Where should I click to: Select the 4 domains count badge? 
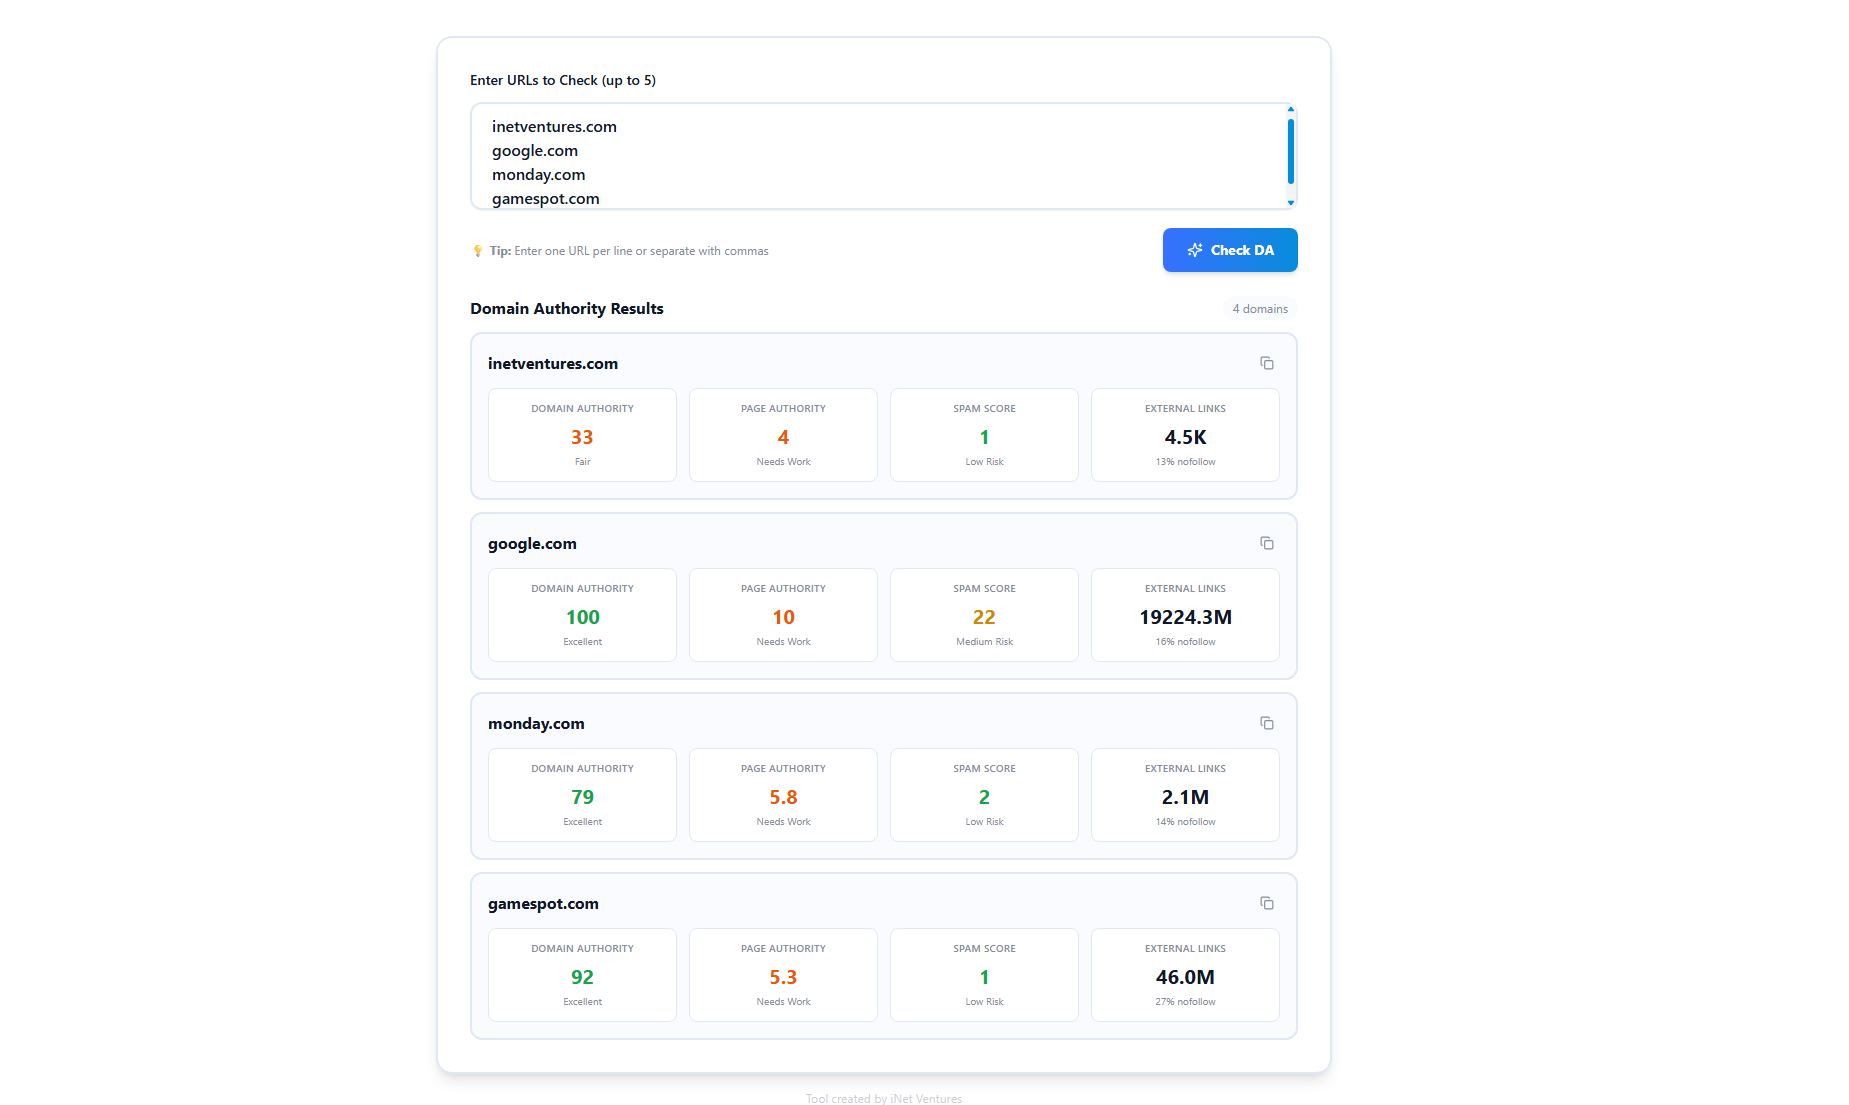click(1260, 309)
